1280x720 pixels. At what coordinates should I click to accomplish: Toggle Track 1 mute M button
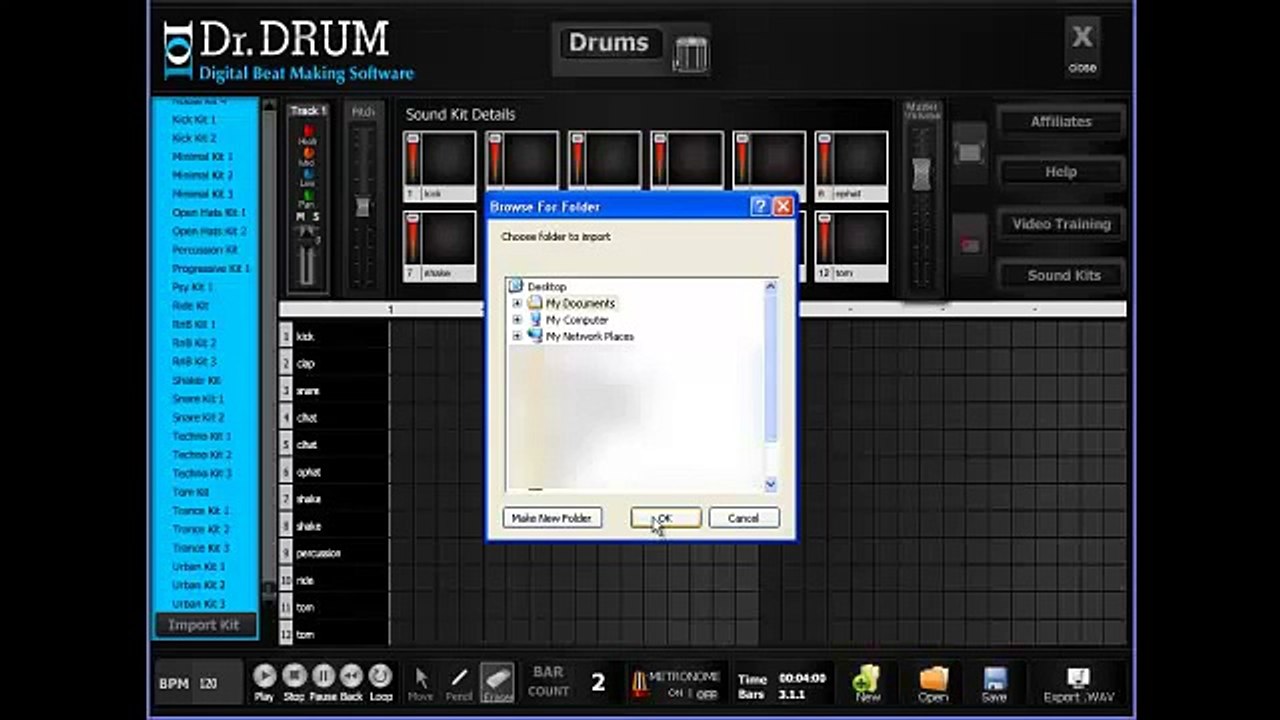pos(300,217)
